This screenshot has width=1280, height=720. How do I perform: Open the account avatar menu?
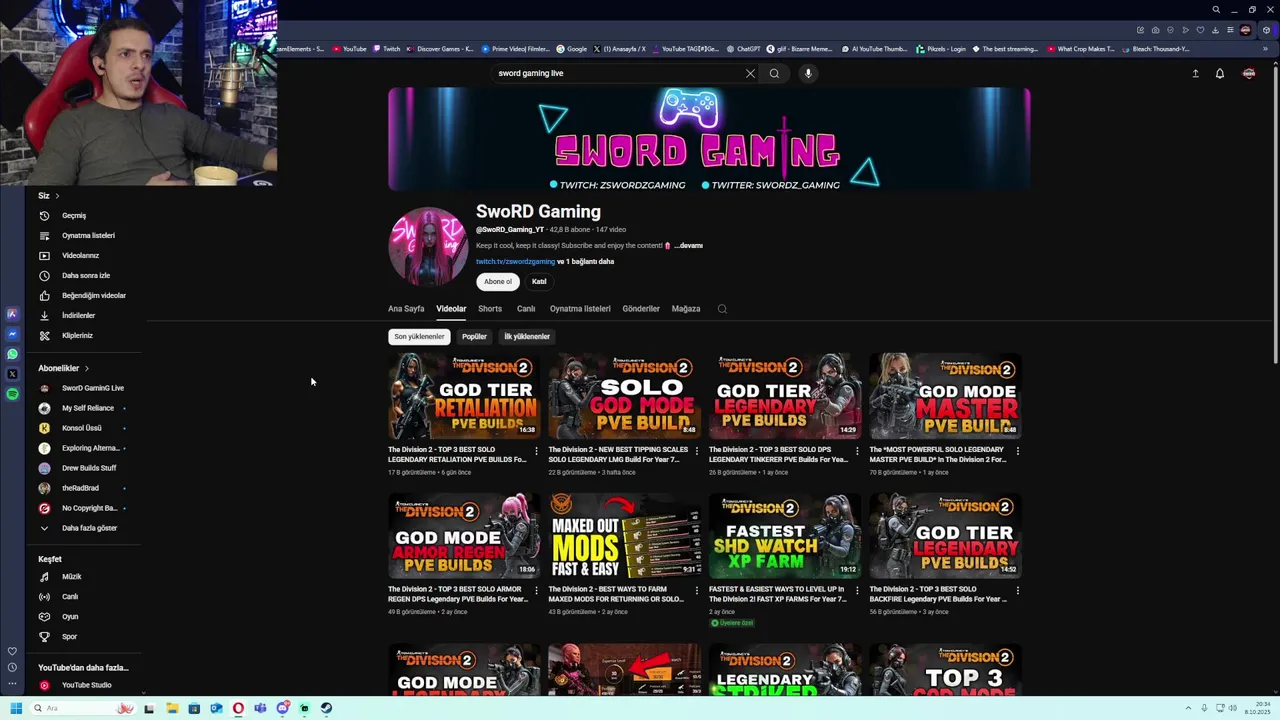[x=1249, y=73]
